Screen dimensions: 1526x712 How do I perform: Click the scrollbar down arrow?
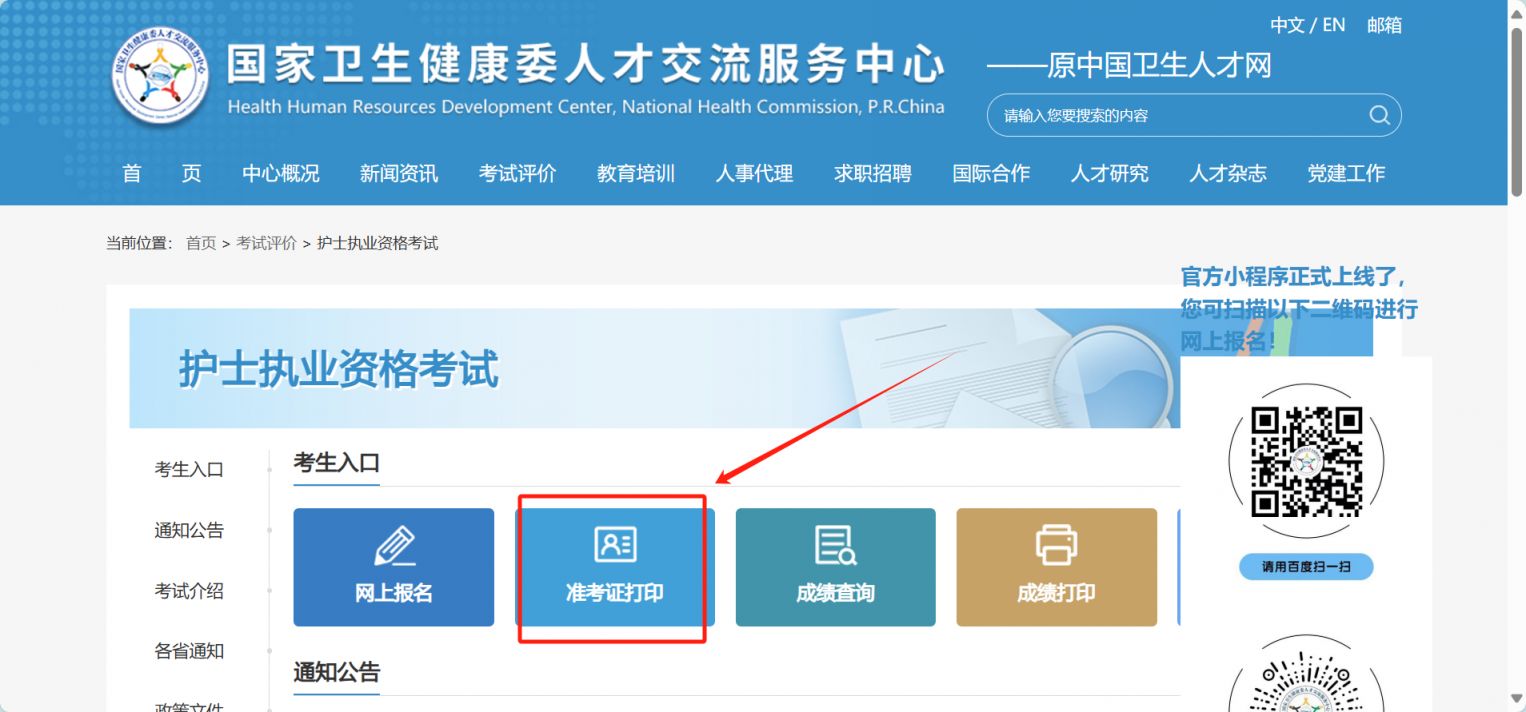point(1516,700)
